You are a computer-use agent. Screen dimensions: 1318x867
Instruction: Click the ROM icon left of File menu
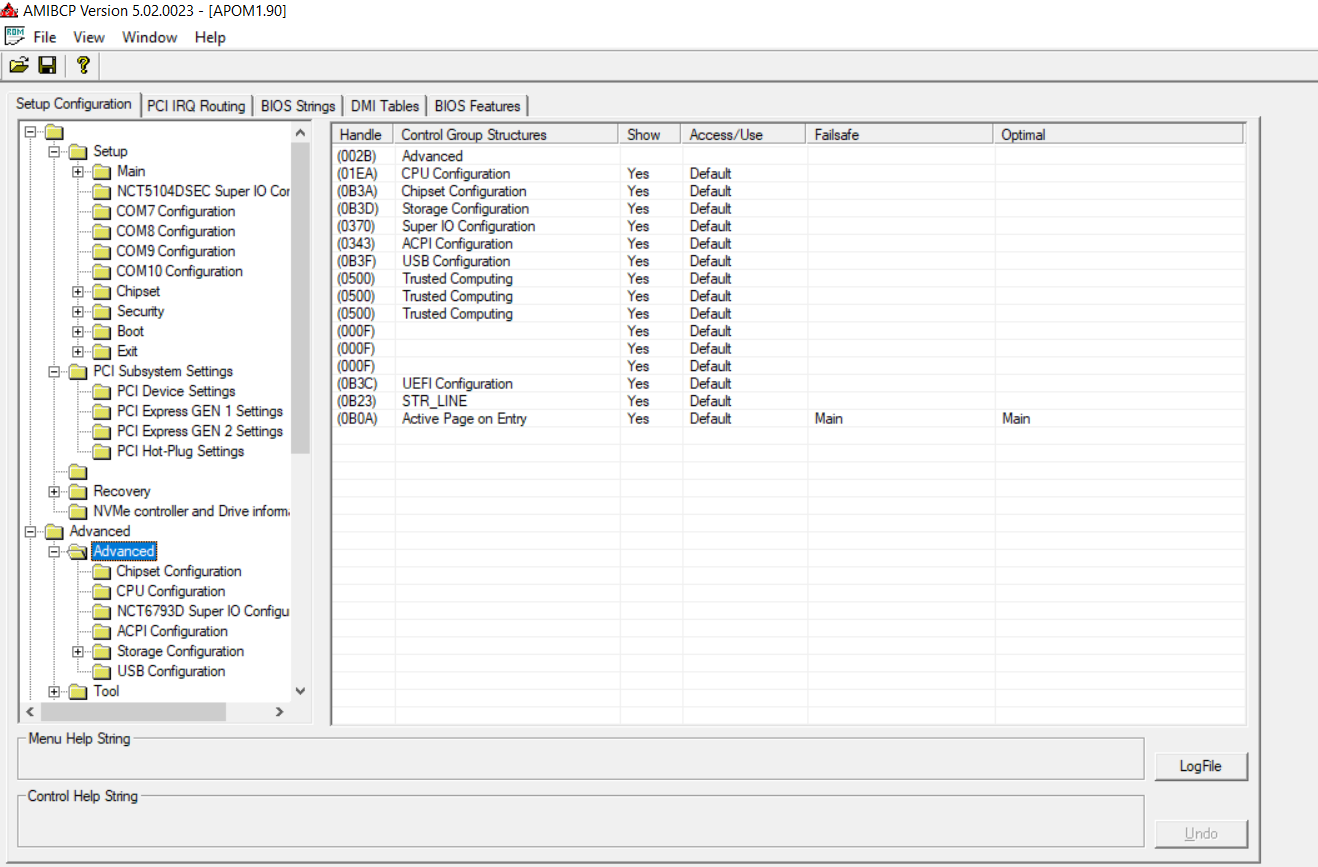tap(15, 37)
